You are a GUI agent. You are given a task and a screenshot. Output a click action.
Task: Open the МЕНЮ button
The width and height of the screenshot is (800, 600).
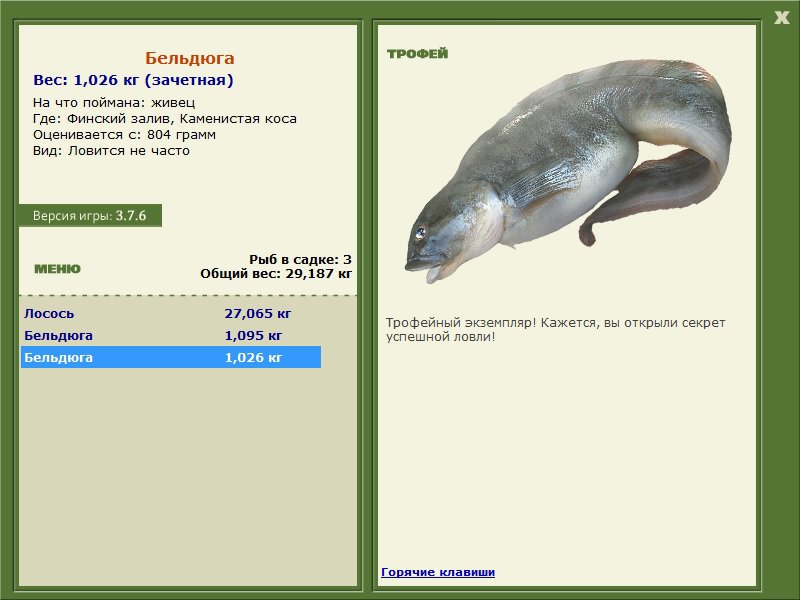(57, 269)
